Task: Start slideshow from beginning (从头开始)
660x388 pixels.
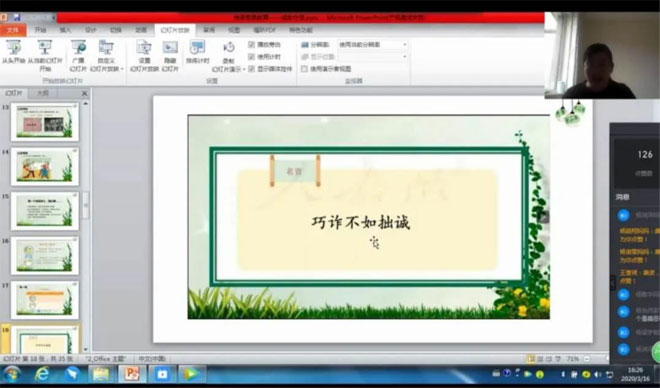Action: tap(13, 52)
